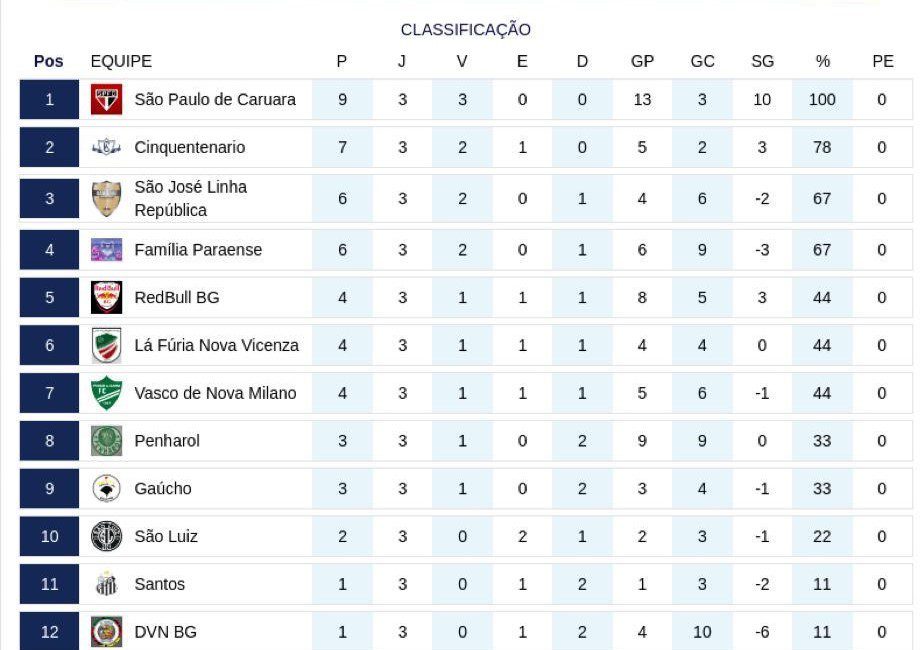Image resolution: width=922 pixels, height=650 pixels.
Task: Click the Lá Fúria Nova Vicenza crest
Action: [106, 345]
